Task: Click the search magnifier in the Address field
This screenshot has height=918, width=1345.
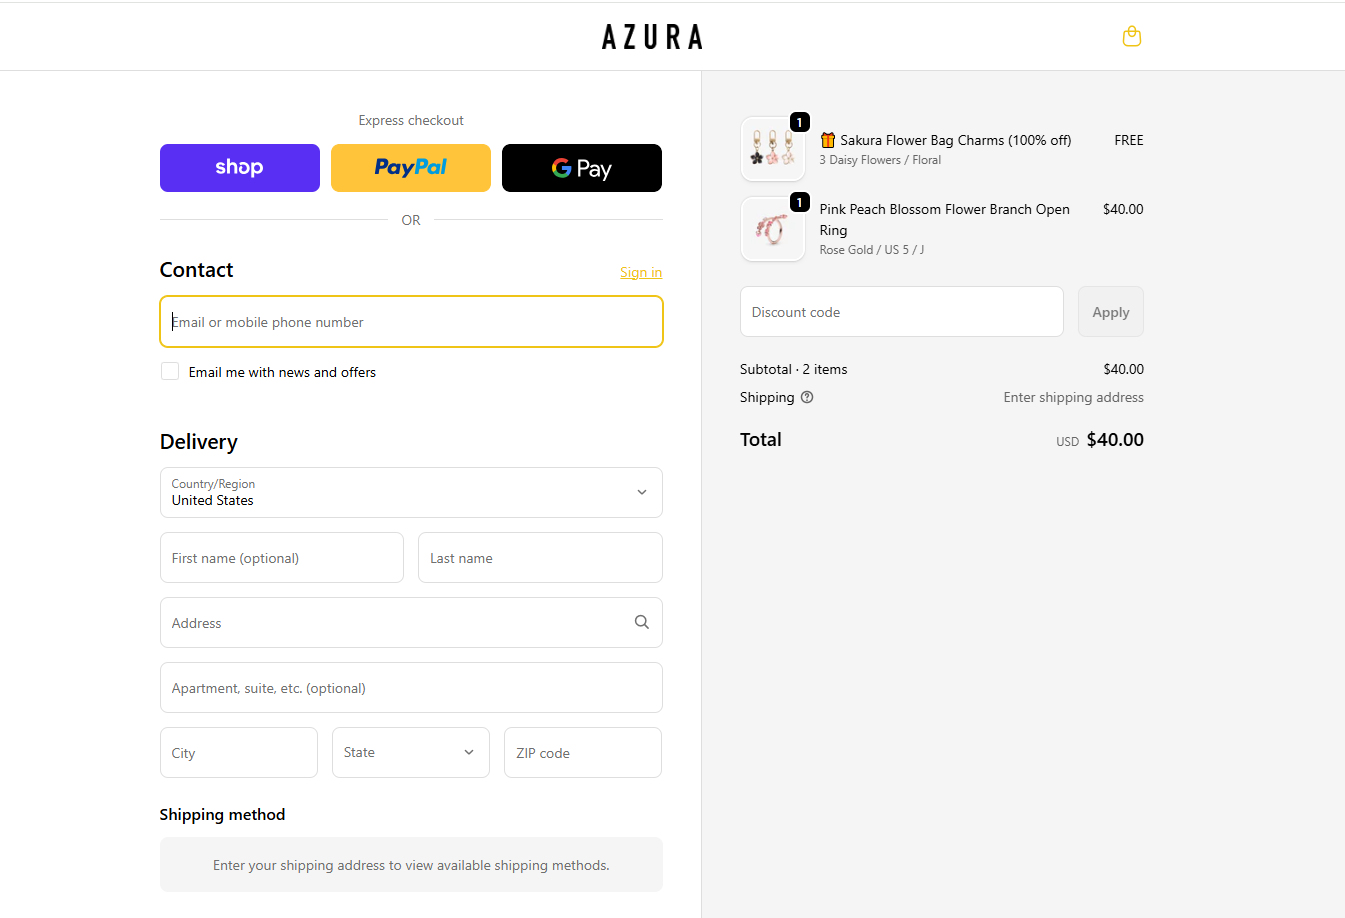Action: coord(641,621)
